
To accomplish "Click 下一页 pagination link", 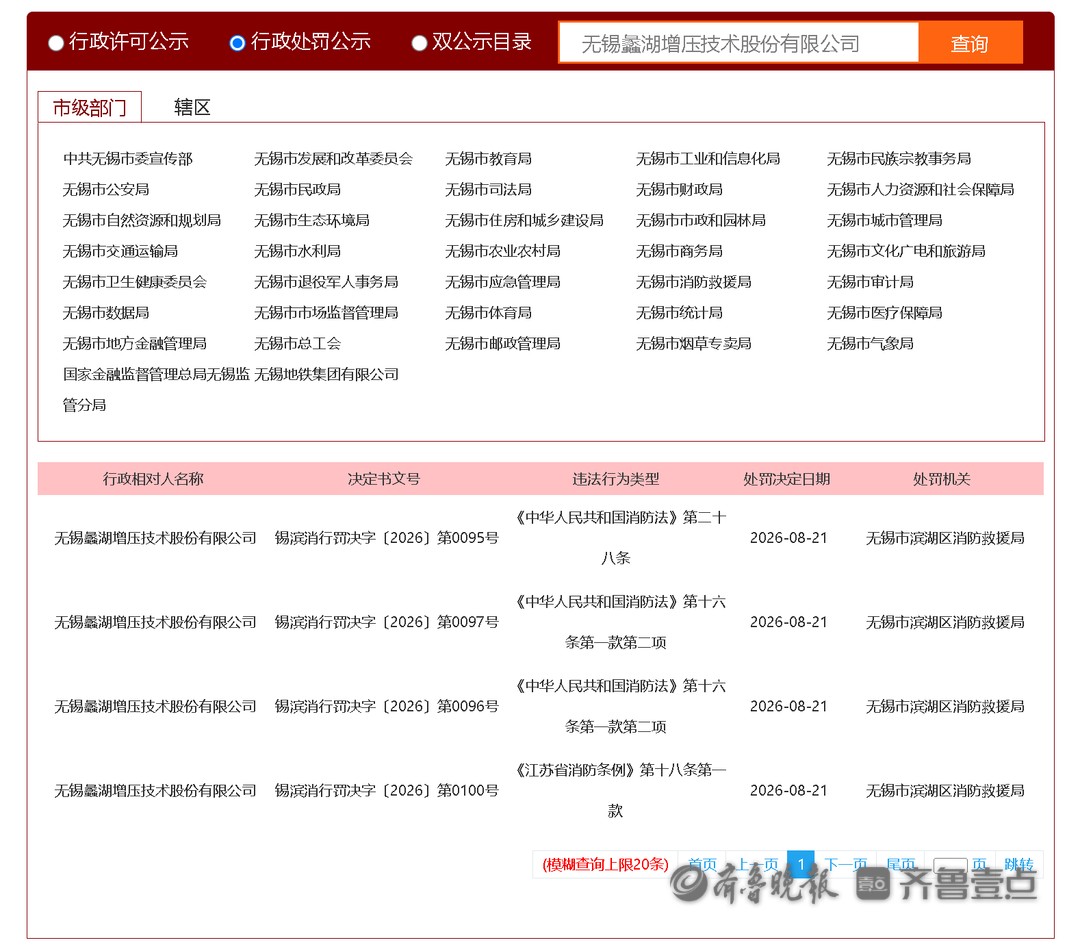I will pos(846,864).
